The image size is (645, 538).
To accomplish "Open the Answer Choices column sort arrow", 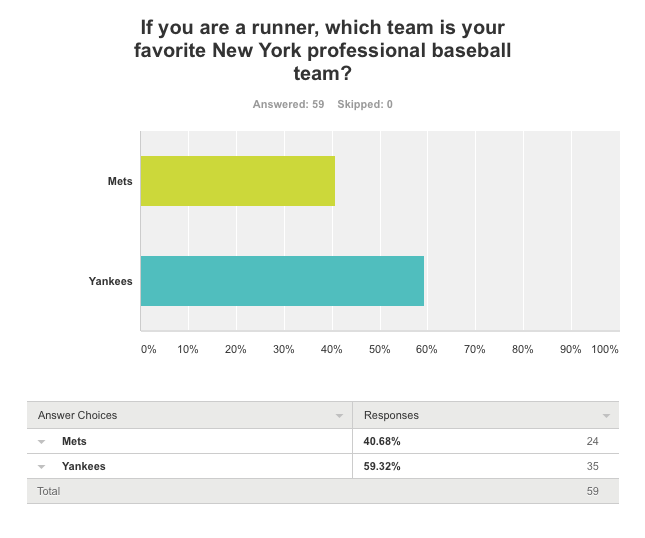I will point(342,415).
